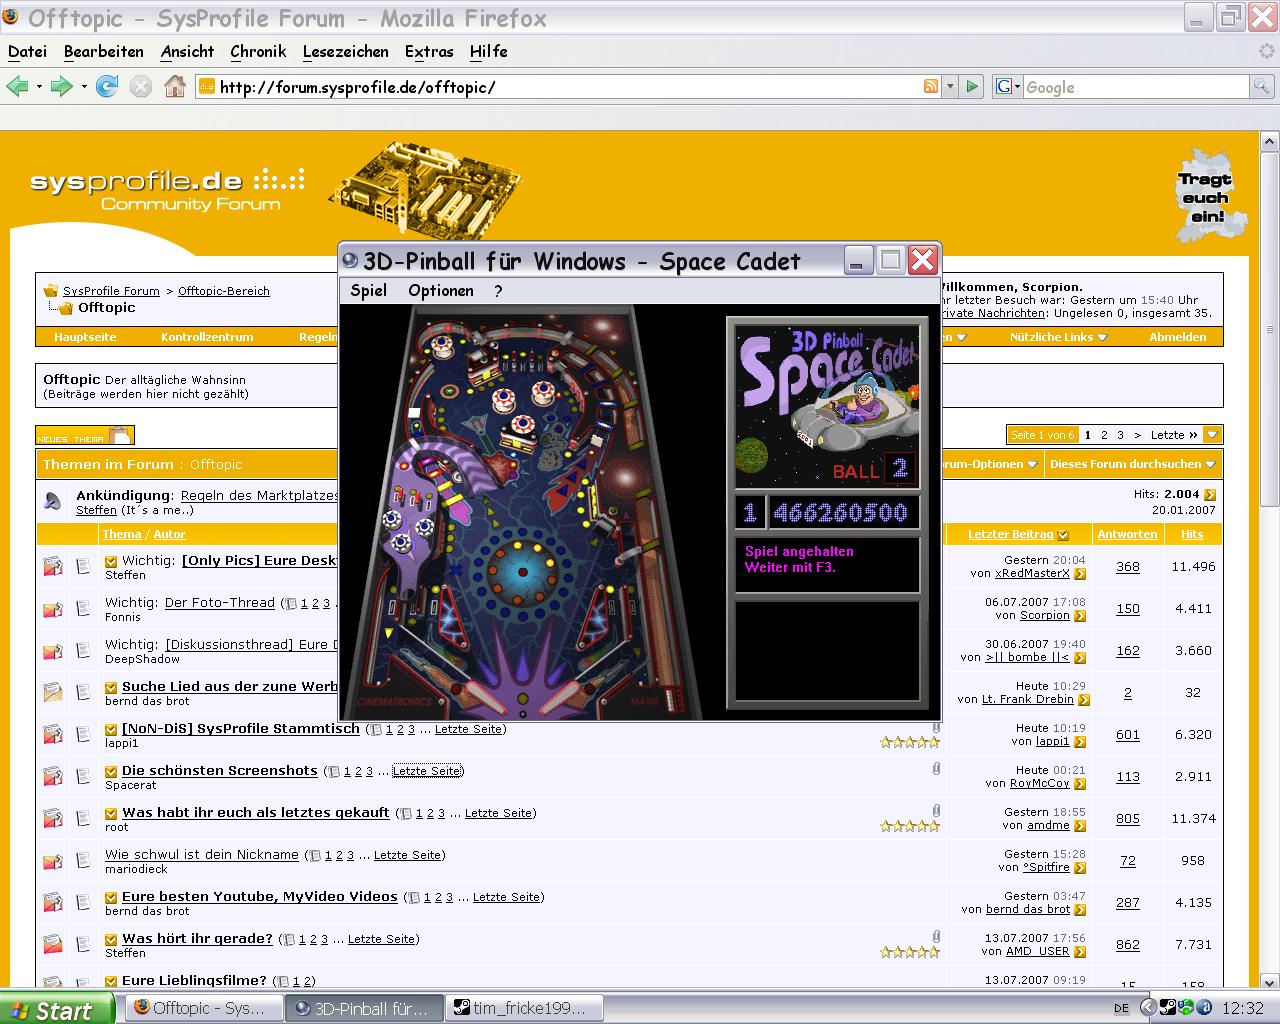
Task: Reload the page with the refresh icon
Action: coord(107,87)
